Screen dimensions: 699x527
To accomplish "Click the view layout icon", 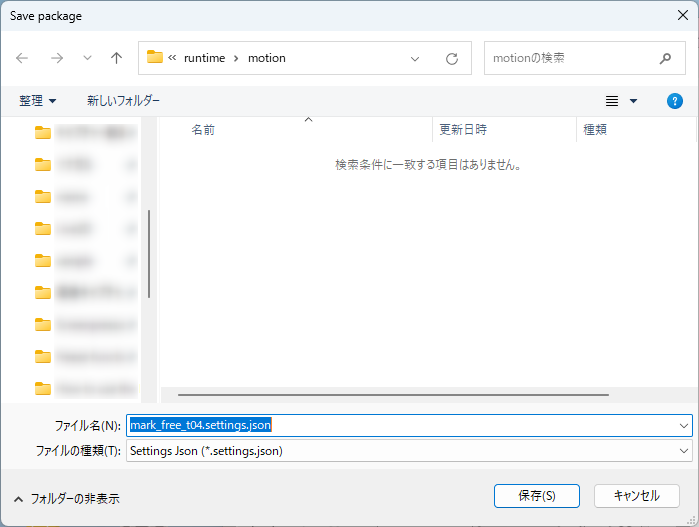I will click(612, 101).
